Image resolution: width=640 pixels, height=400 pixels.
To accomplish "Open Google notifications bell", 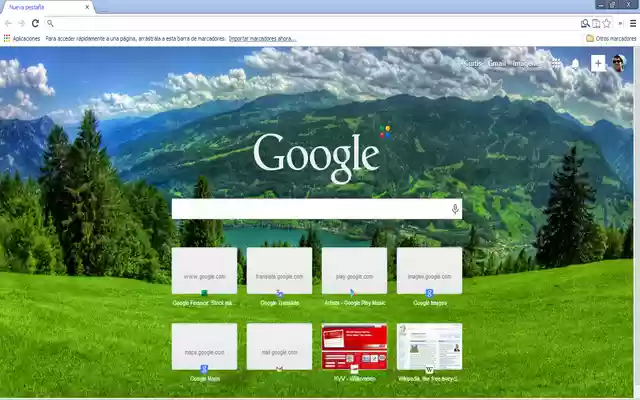I will click(575, 63).
